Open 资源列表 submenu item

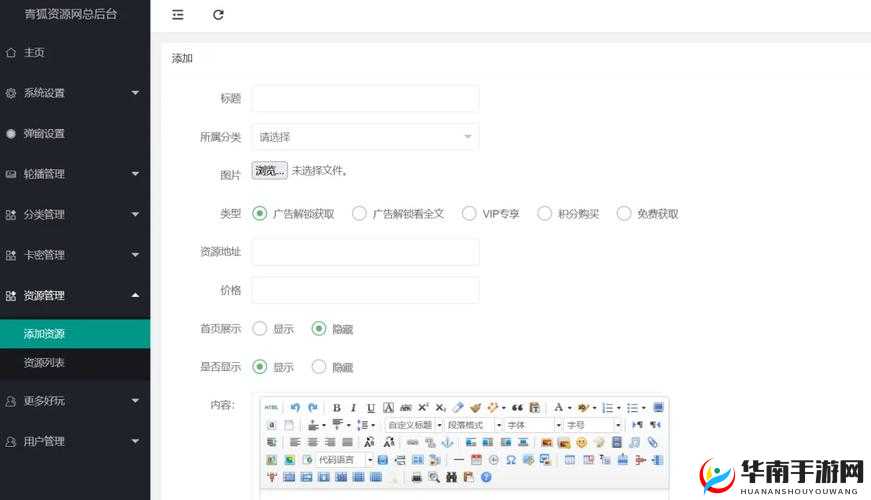pyautogui.click(x=75, y=363)
